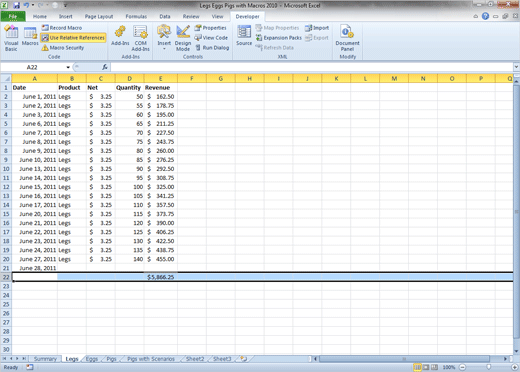Select the Quantity header cell

click(x=129, y=88)
